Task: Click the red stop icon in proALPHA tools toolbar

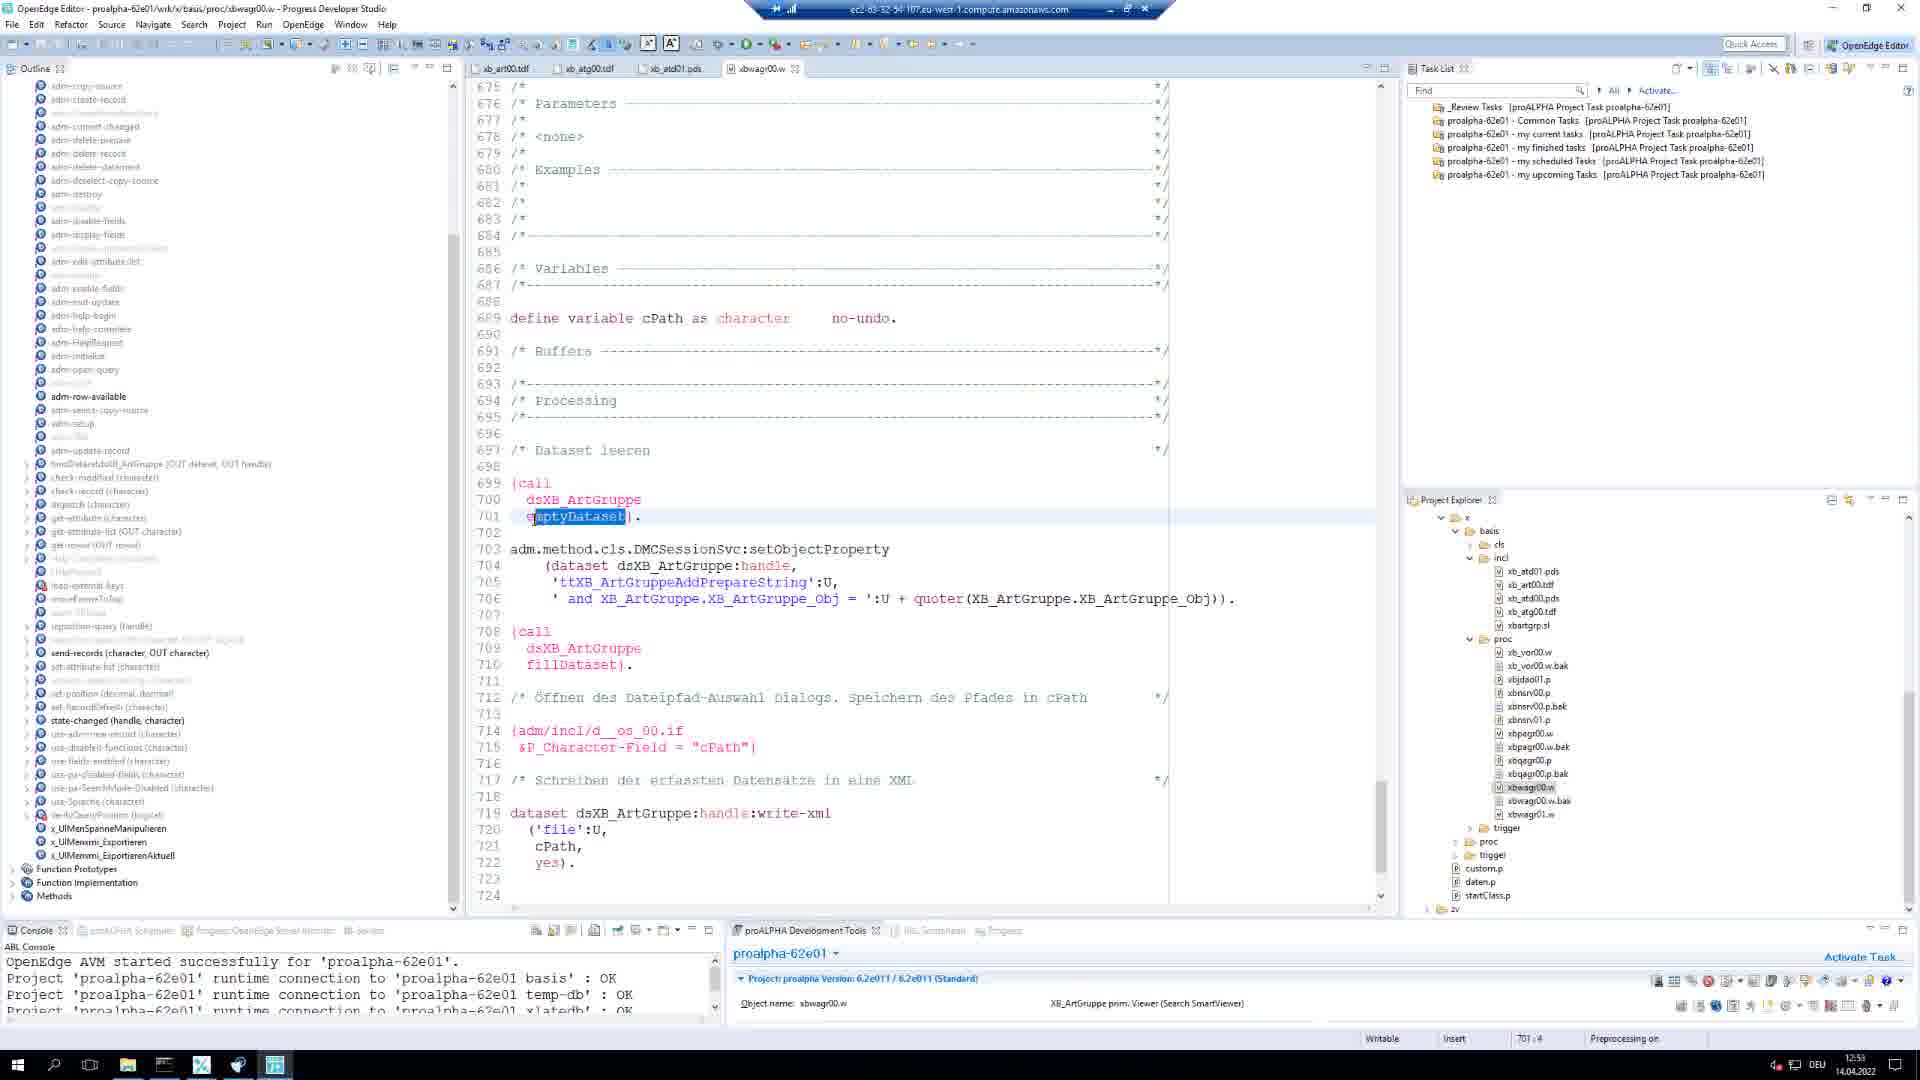Action: coord(1709,981)
